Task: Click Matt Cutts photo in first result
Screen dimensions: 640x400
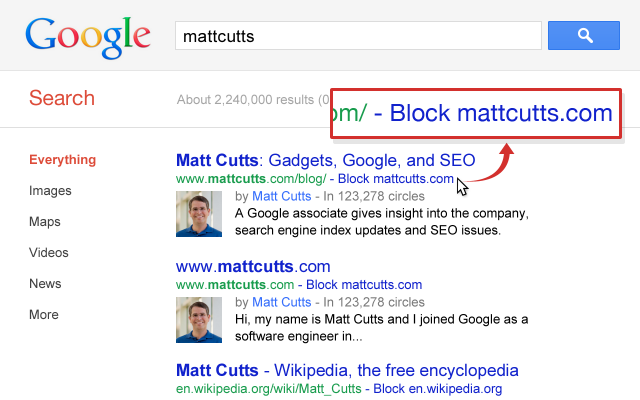Action: click(x=199, y=214)
